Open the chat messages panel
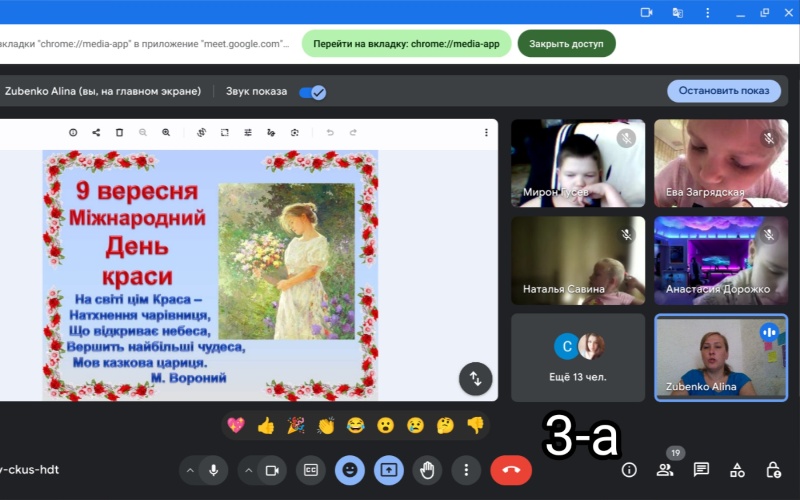Viewport: 800px width, 500px height. coord(702,470)
